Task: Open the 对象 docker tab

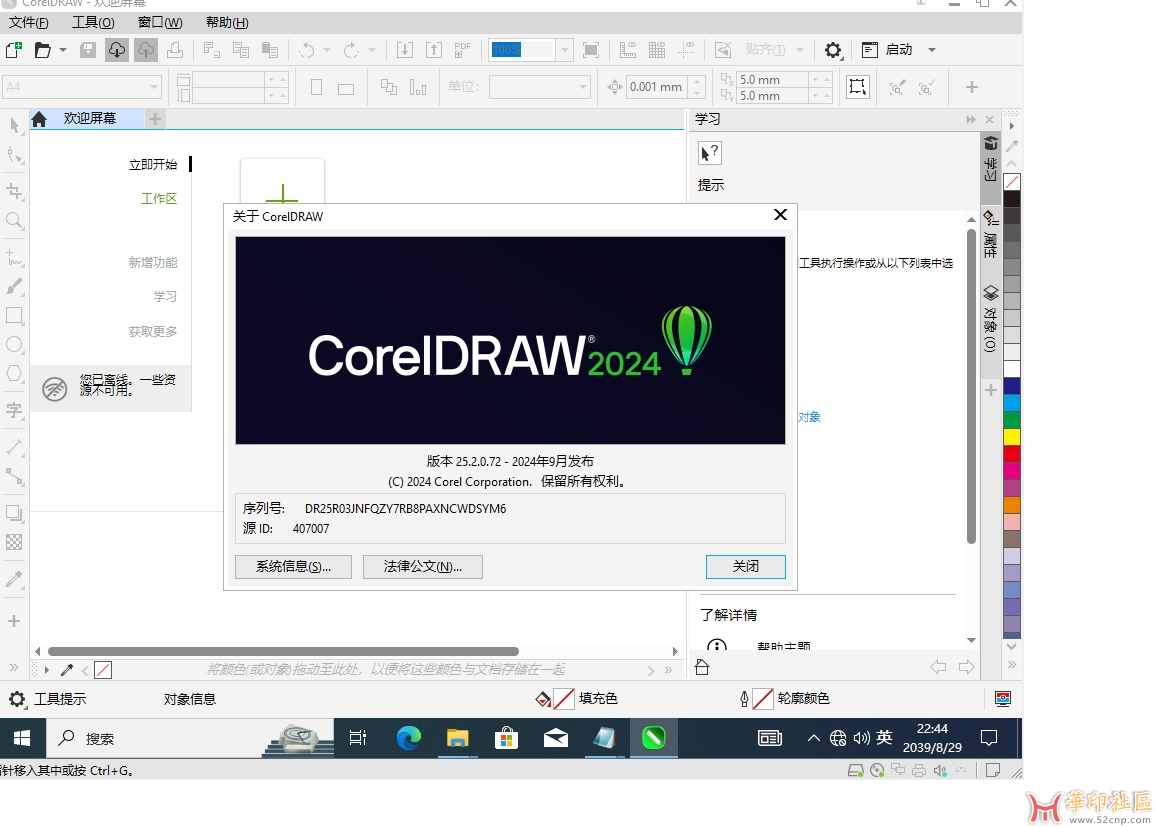Action: [991, 318]
